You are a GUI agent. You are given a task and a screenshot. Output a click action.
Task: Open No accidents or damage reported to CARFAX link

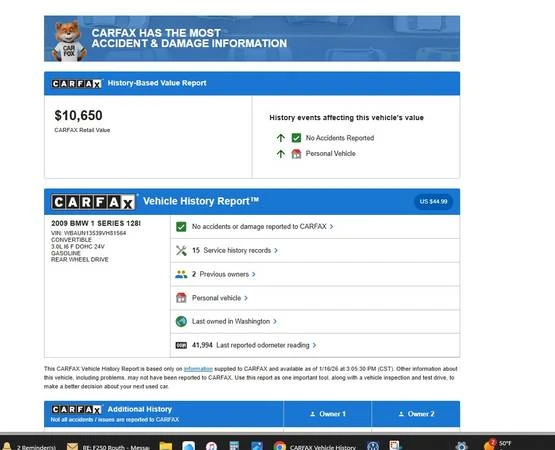[259, 227]
